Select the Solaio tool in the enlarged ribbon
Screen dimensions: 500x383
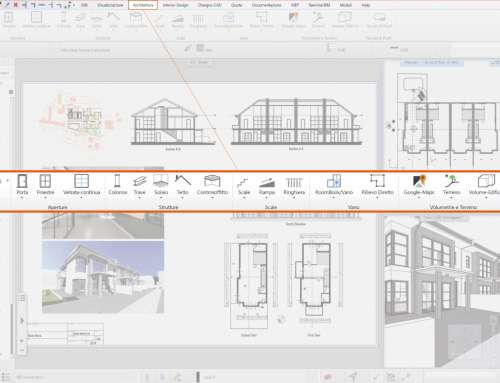click(x=161, y=185)
